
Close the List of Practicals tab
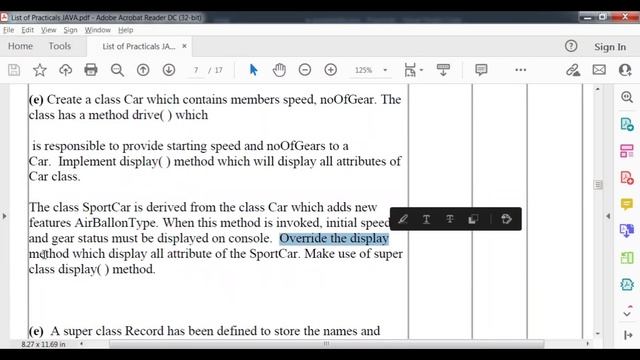[184, 46]
